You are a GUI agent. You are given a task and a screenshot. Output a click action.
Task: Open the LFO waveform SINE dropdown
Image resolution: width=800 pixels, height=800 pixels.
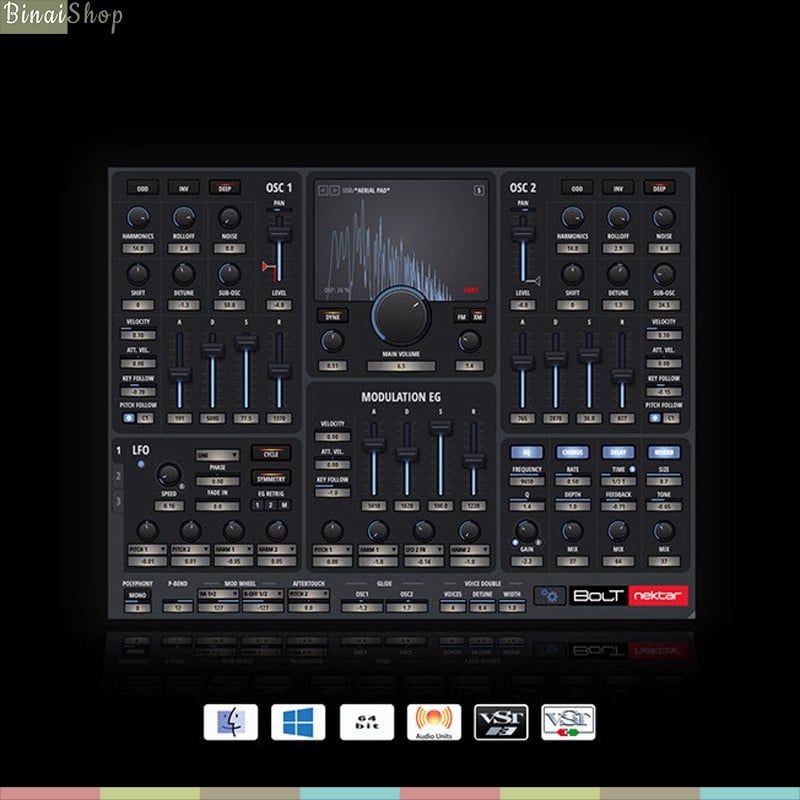click(x=217, y=455)
